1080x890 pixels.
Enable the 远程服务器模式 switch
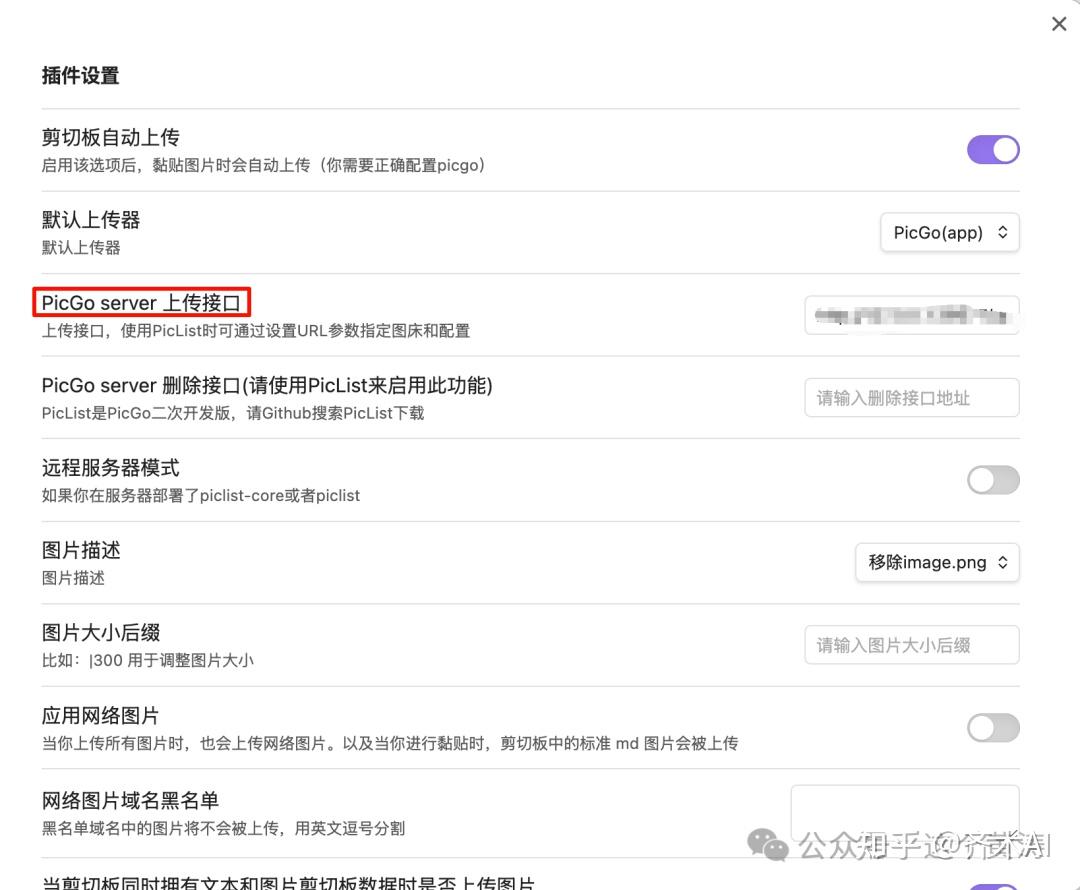(993, 480)
